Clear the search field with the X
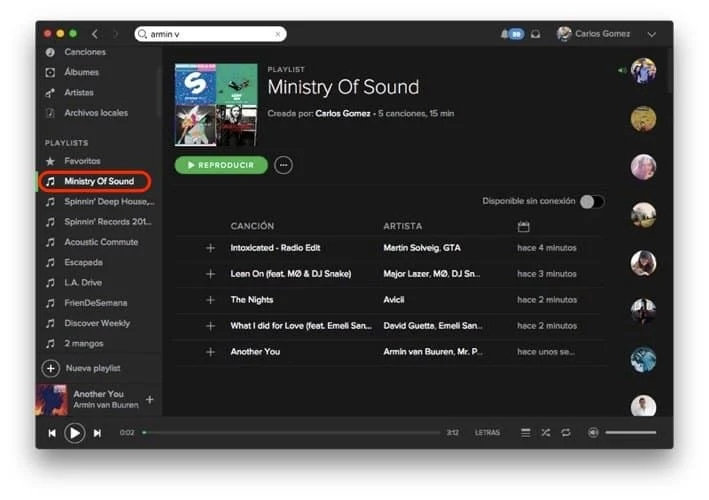This screenshot has width=709, height=500. coord(278,34)
